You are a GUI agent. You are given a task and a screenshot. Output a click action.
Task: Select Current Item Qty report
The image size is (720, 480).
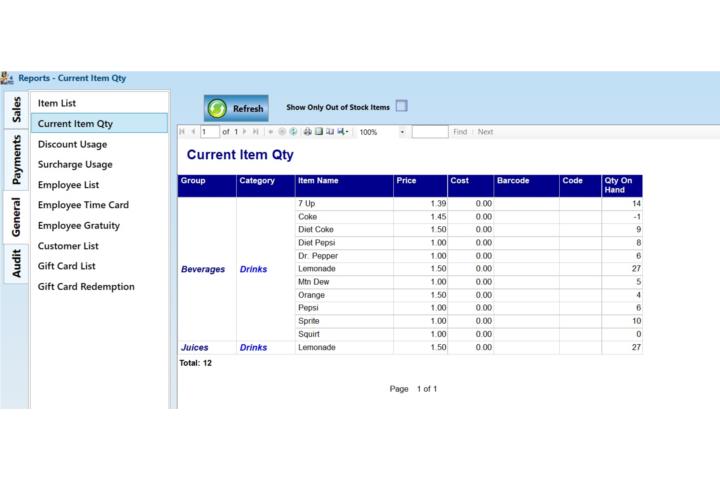99,124
